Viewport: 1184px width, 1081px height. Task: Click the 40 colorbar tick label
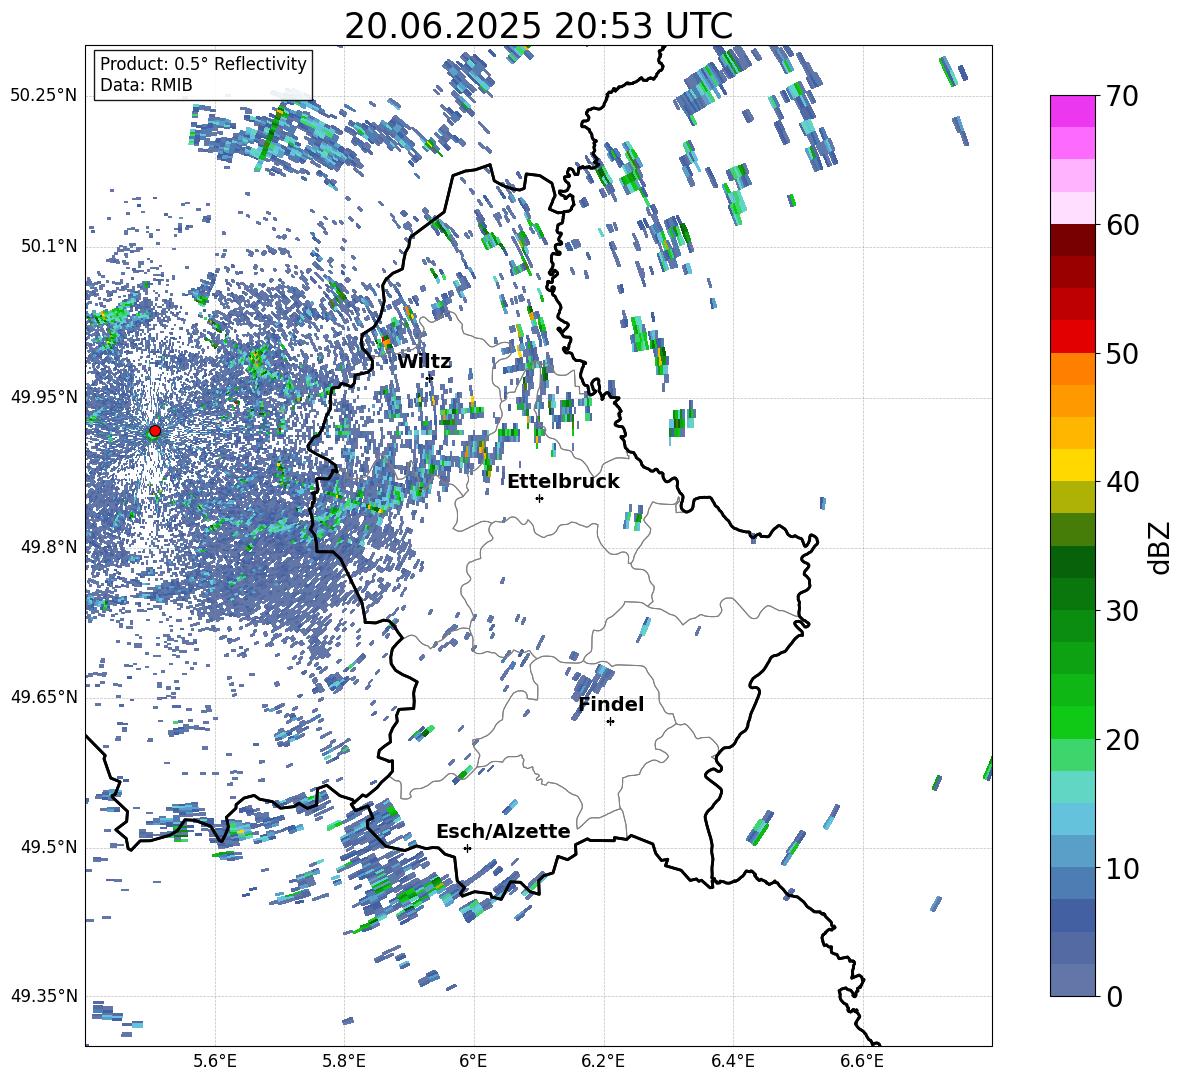(1122, 482)
